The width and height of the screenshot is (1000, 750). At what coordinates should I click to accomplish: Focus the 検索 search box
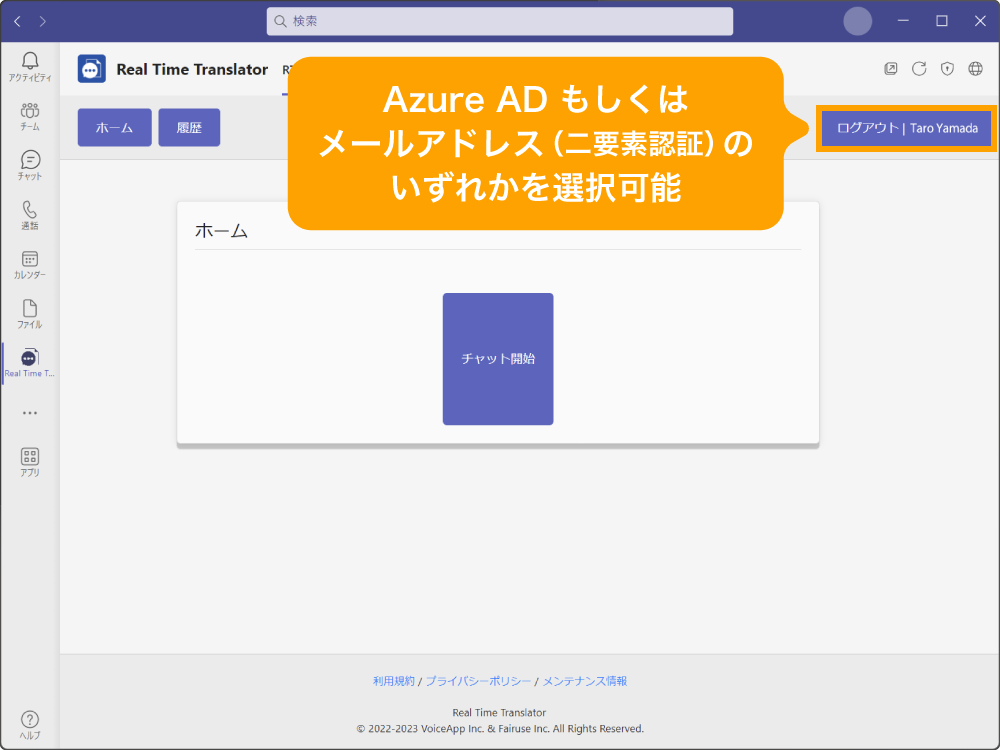pos(500,22)
